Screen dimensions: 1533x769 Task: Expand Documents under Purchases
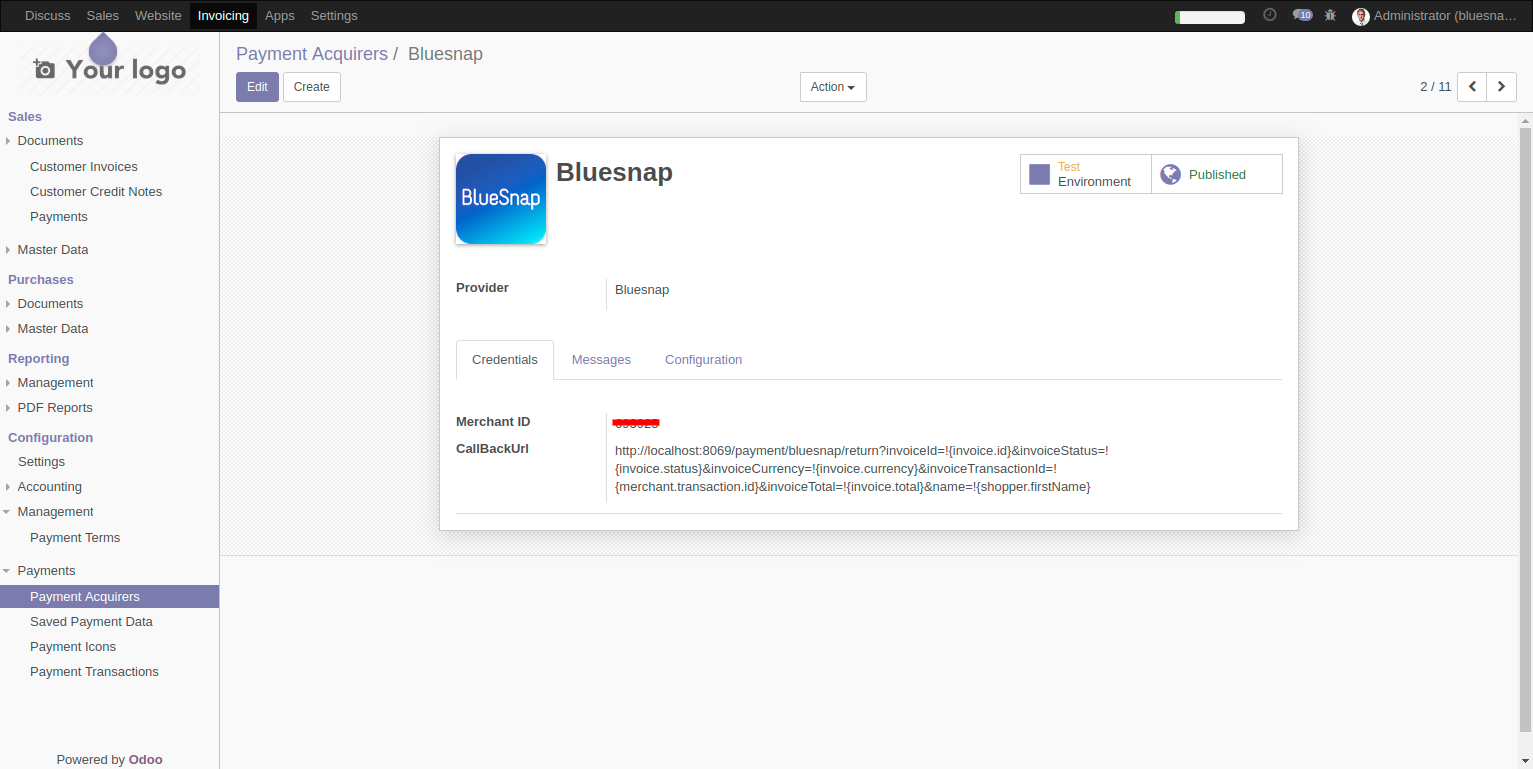pyautogui.click(x=50, y=304)
